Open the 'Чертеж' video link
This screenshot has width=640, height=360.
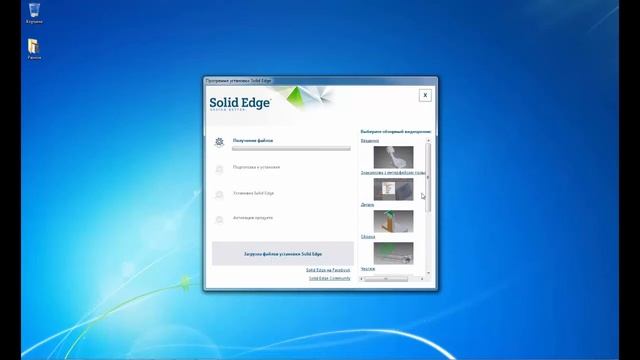point(368,269)
